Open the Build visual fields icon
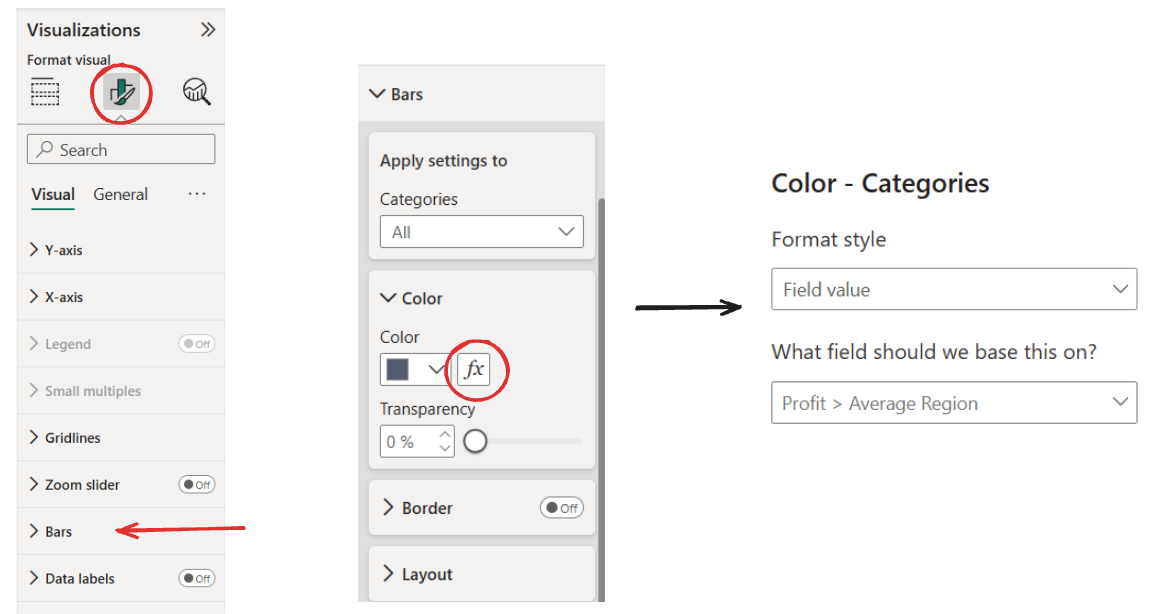Viewport: 1151px width, 614px height. point(45,92)
